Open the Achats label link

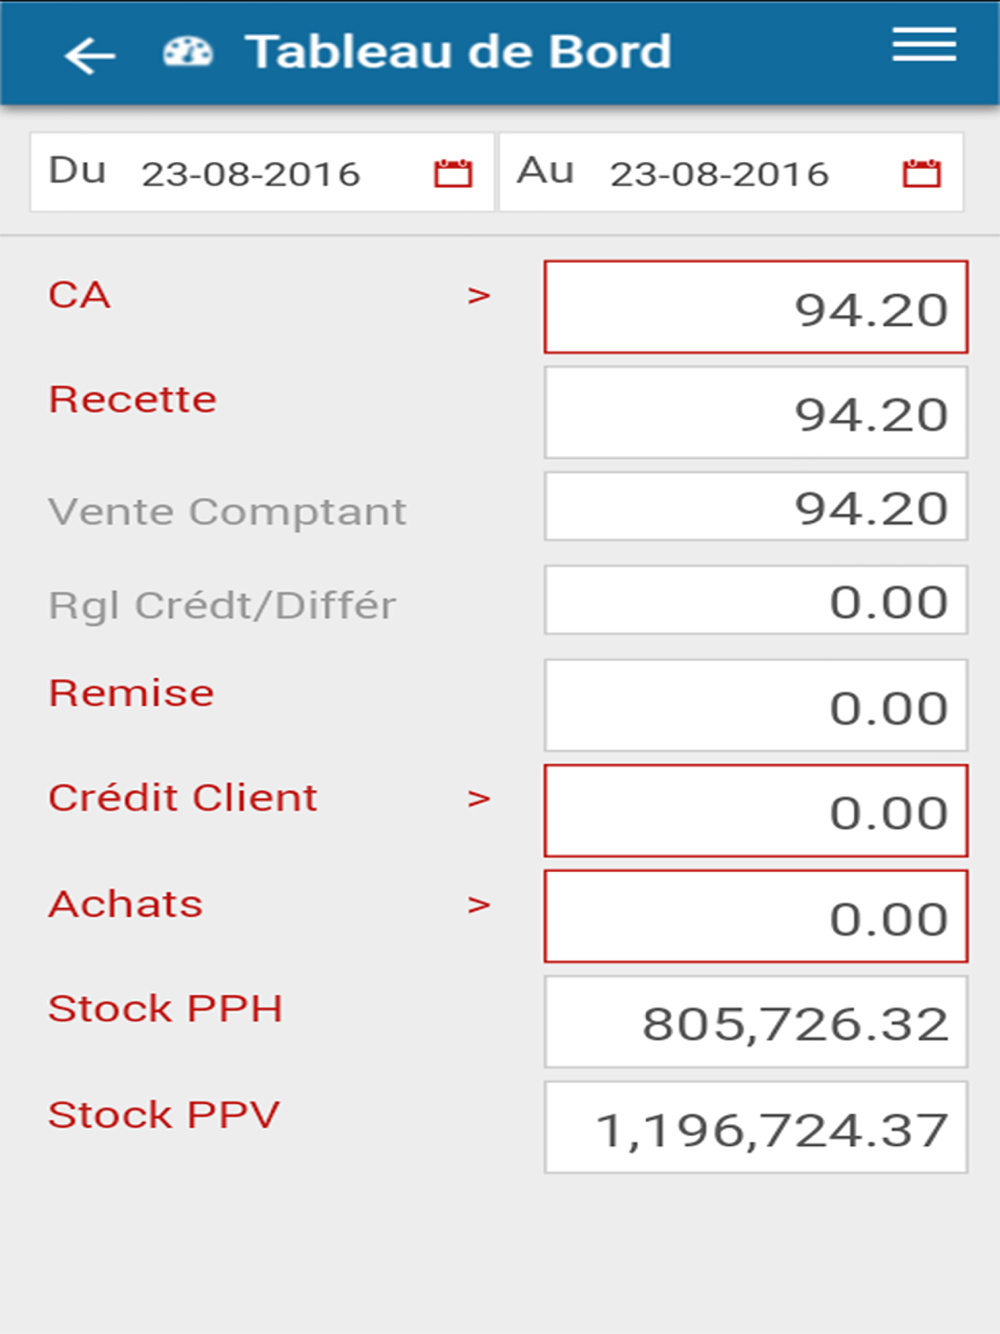pos(126,904)
